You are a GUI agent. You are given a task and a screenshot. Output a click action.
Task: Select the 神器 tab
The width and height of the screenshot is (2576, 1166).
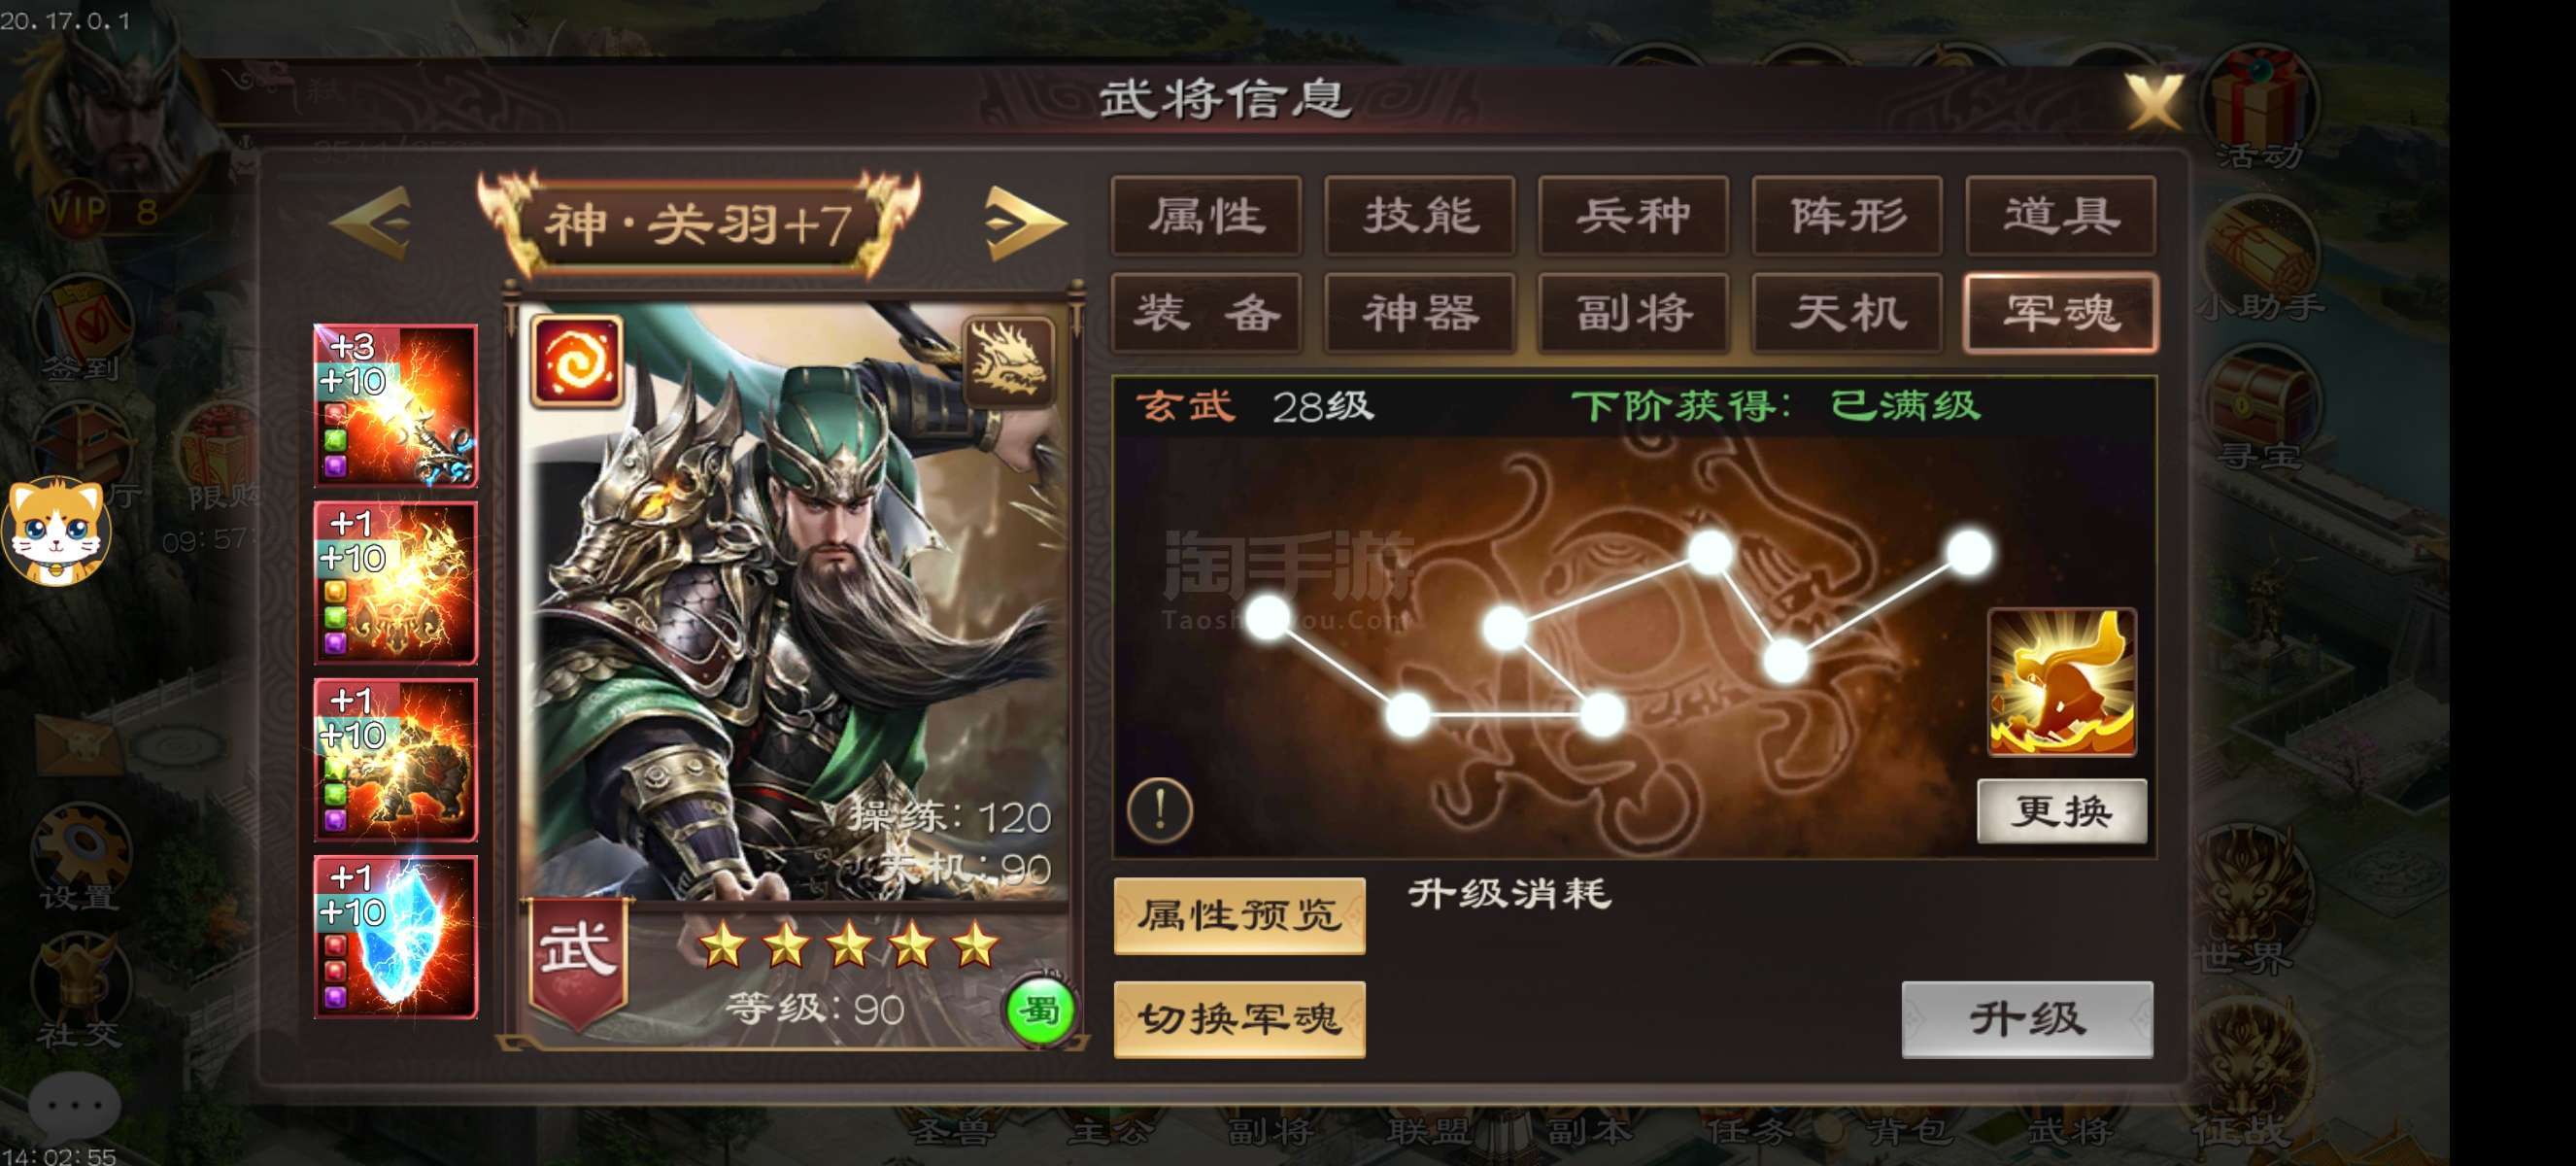1420,313
